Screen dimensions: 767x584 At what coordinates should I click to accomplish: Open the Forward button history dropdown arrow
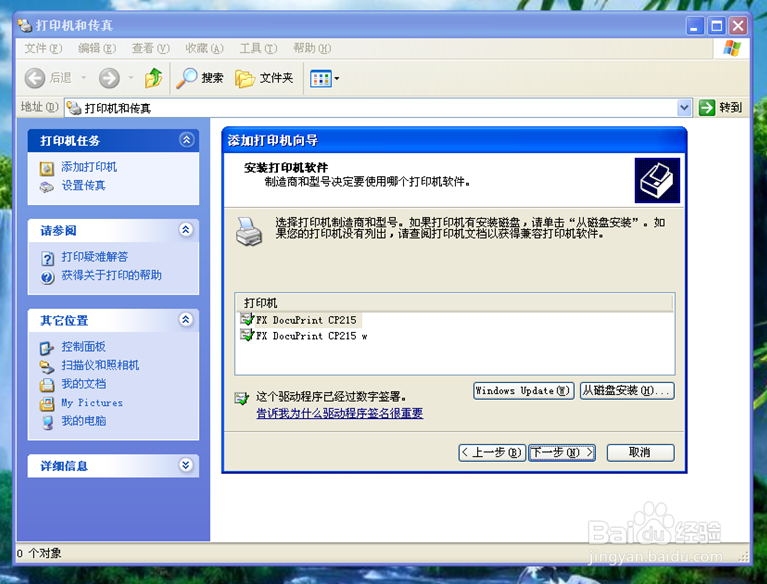tap(131, 78)
